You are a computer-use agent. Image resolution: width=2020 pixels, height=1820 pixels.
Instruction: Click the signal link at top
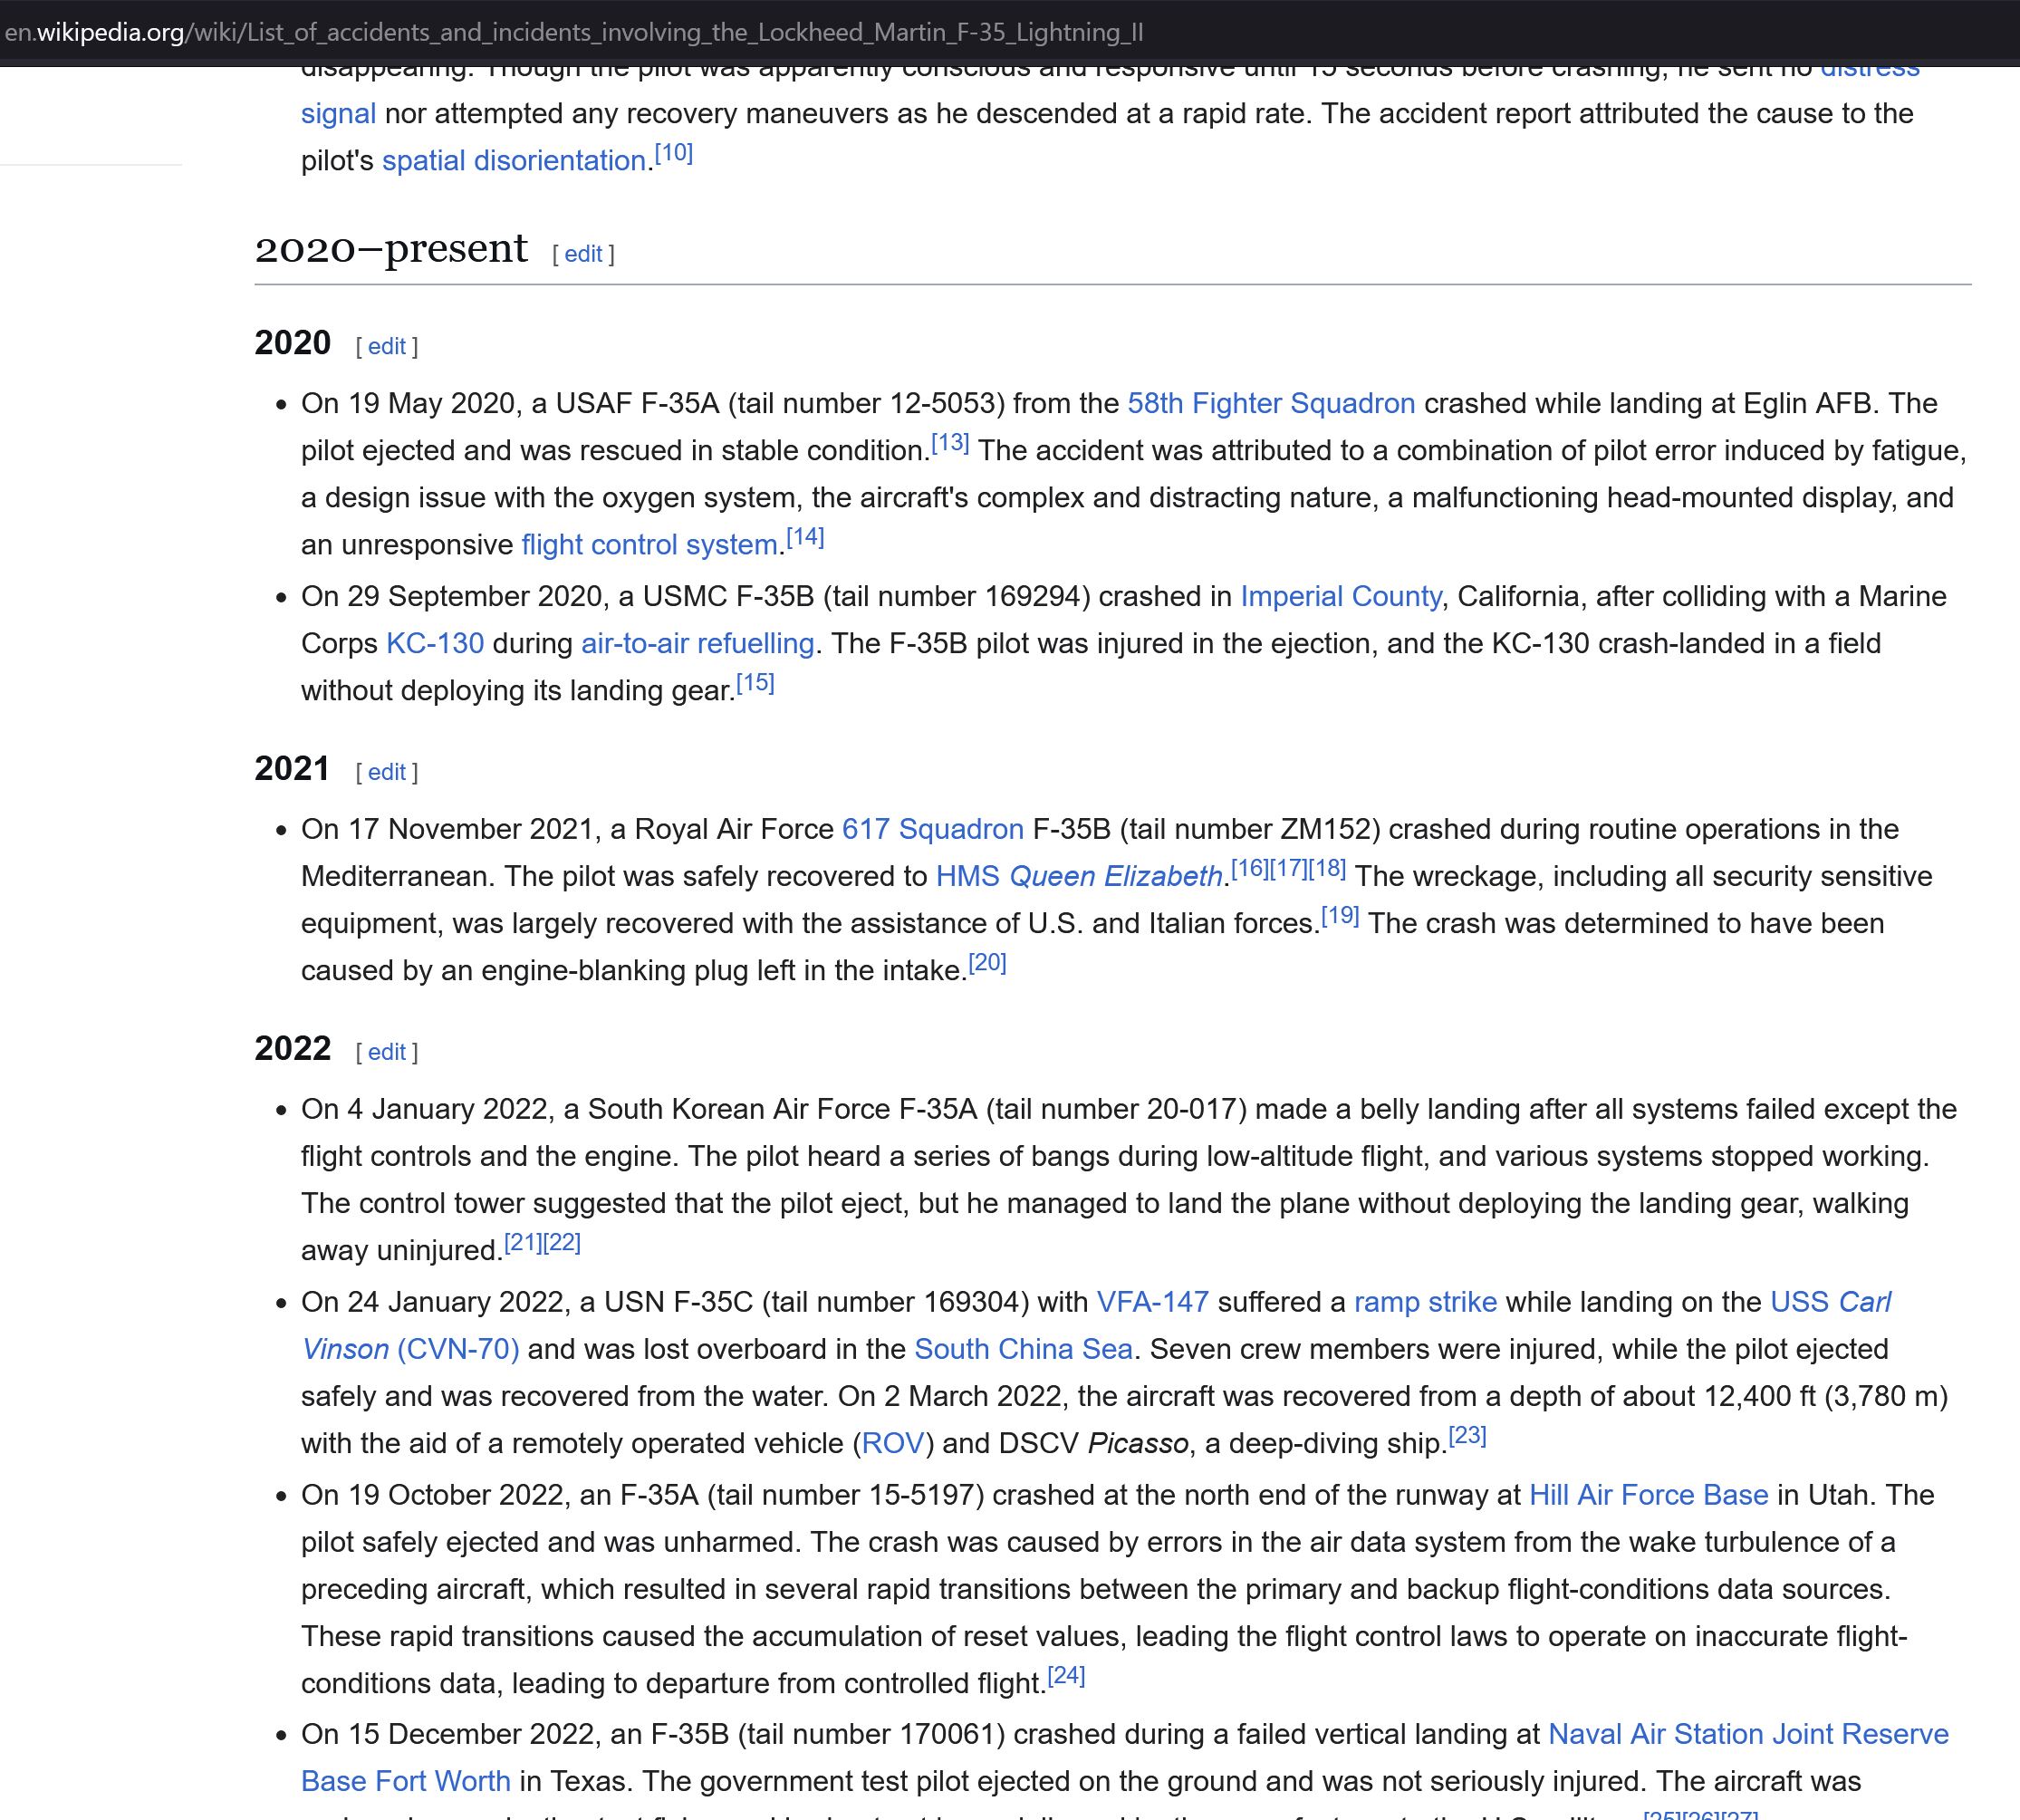point(339,114)
